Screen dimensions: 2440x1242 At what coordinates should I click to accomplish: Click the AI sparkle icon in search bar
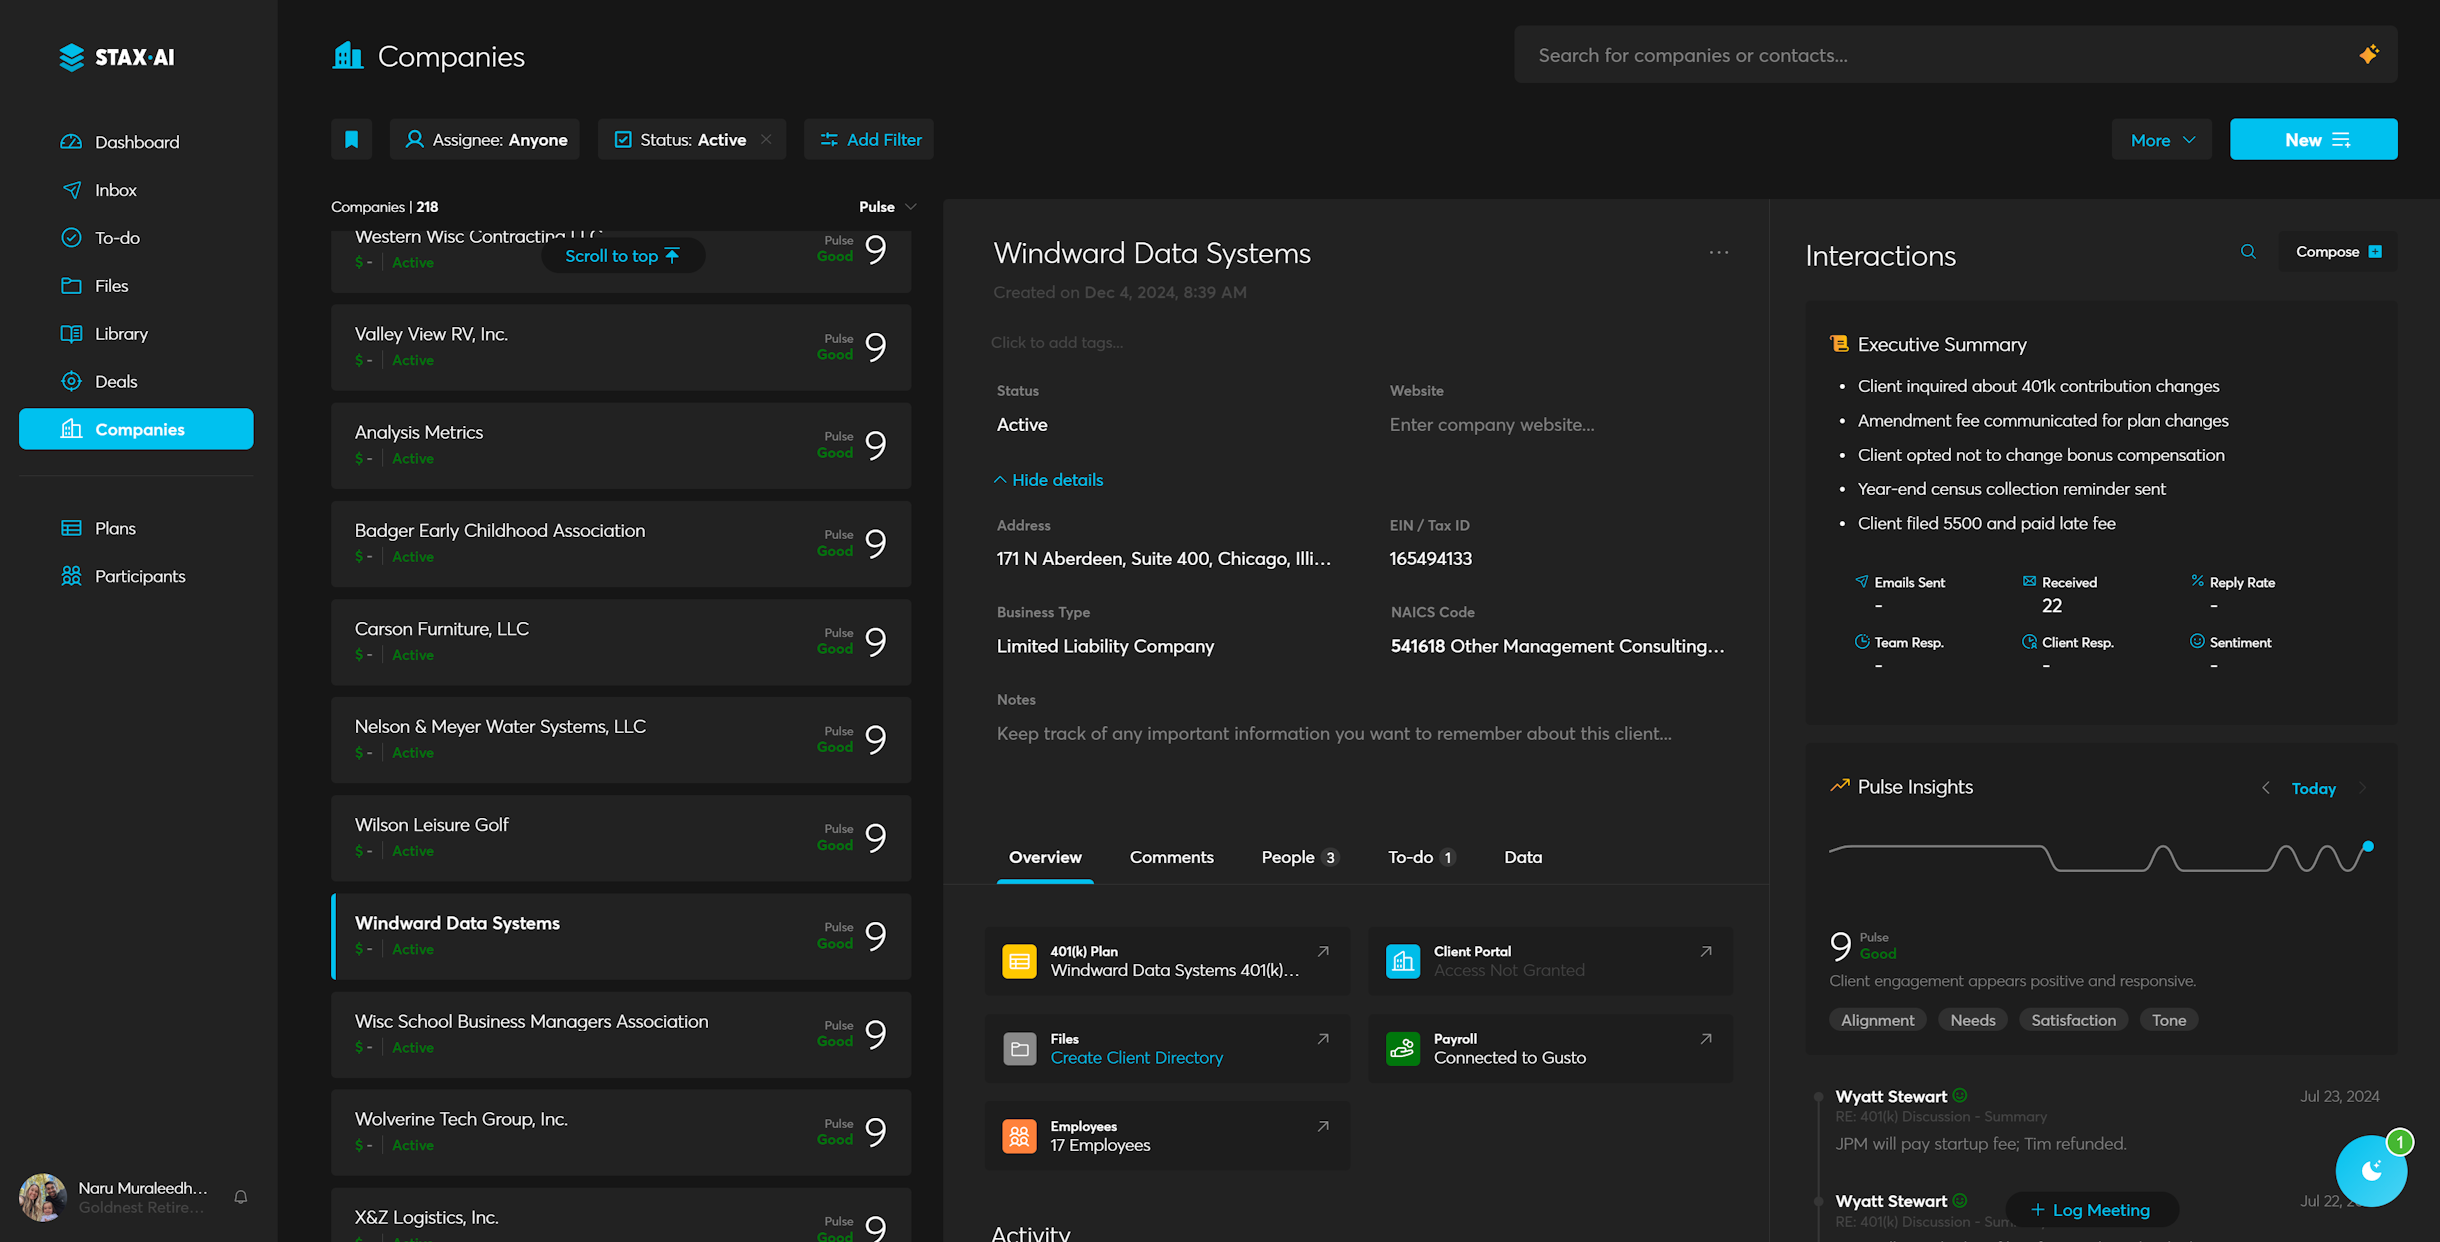(x=2368, y=55)
